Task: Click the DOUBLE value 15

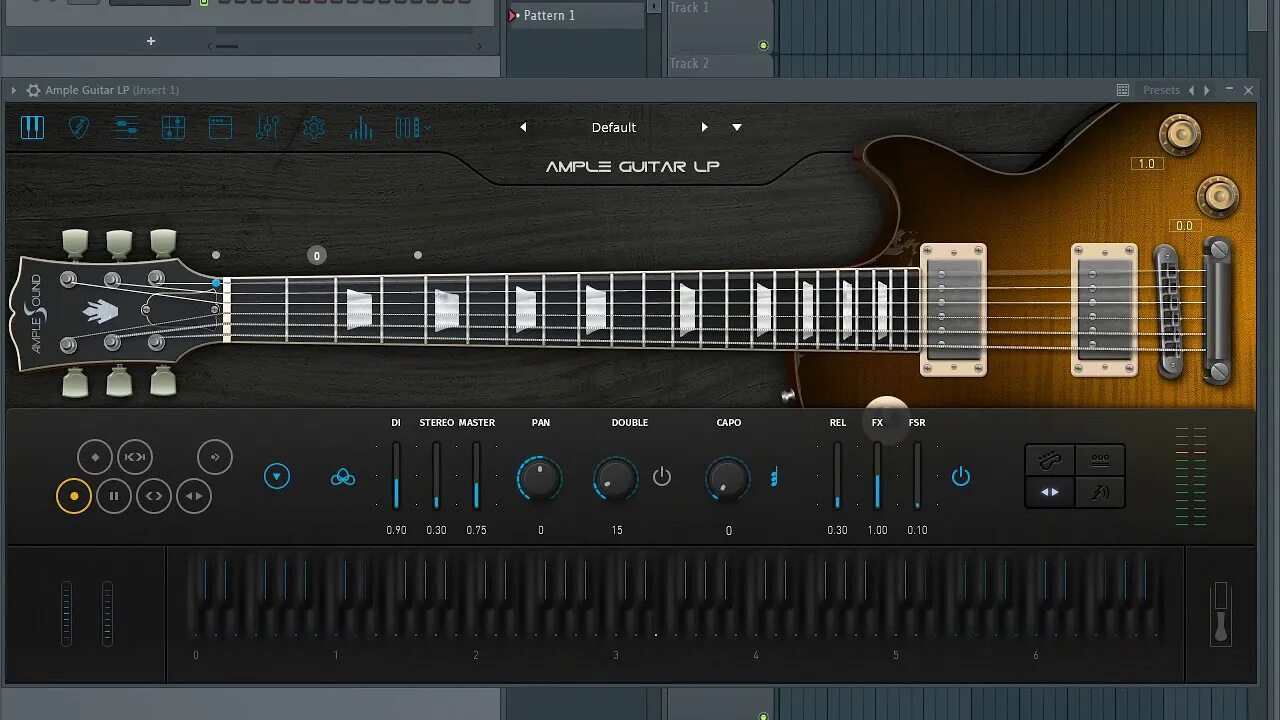Action: 616,530
